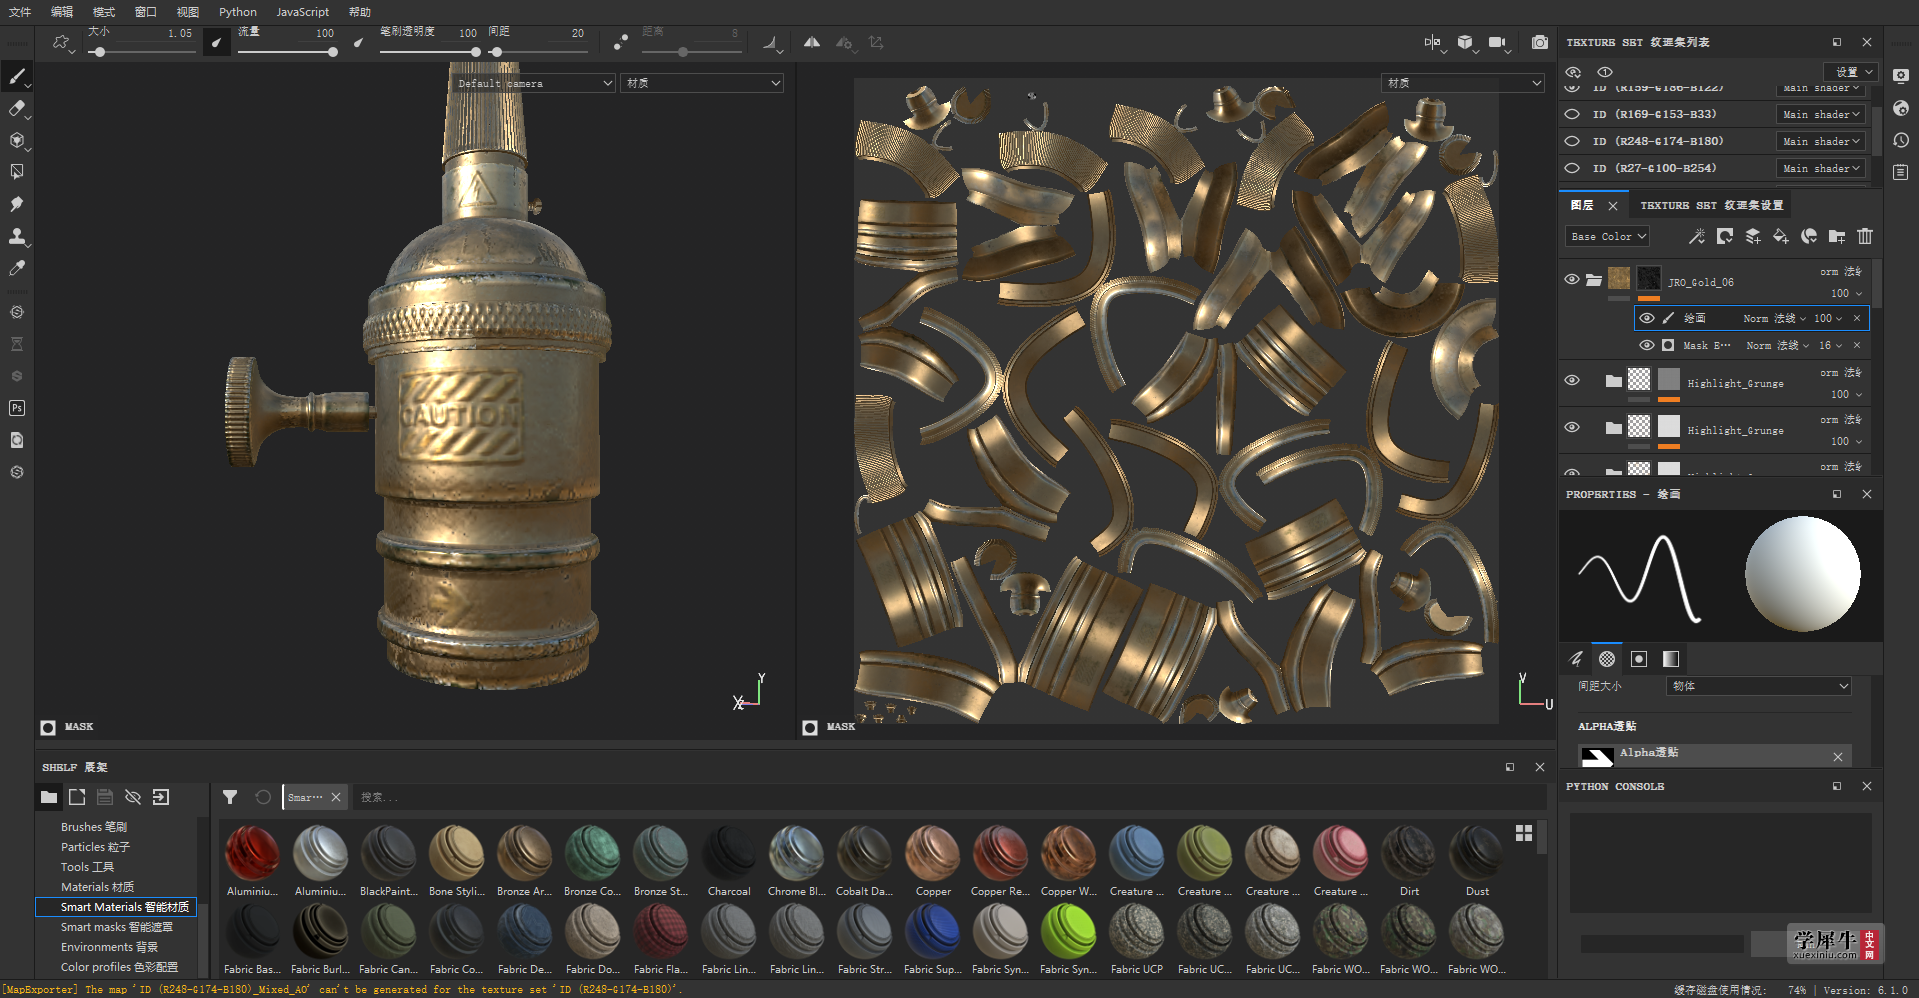1919x998 pixels.
Task: Adjust the brush 大小 size slider
Action: 140,52
